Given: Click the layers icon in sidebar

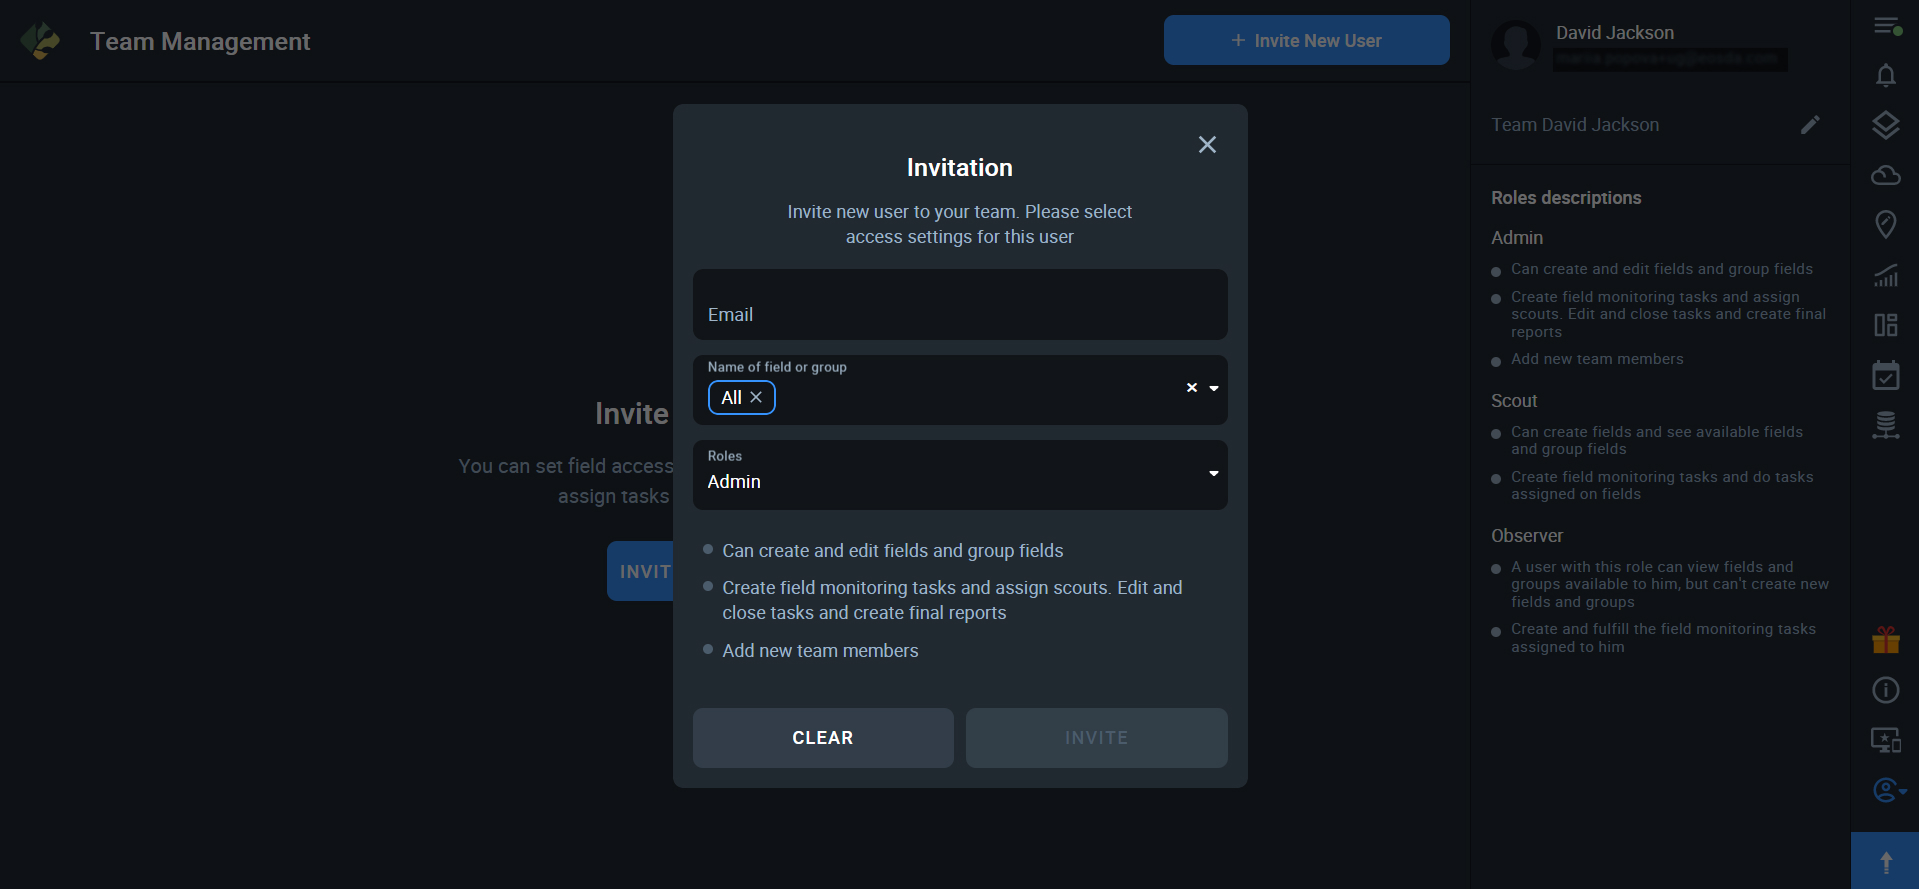Looking at the screenshot, I should point(1885,125).
